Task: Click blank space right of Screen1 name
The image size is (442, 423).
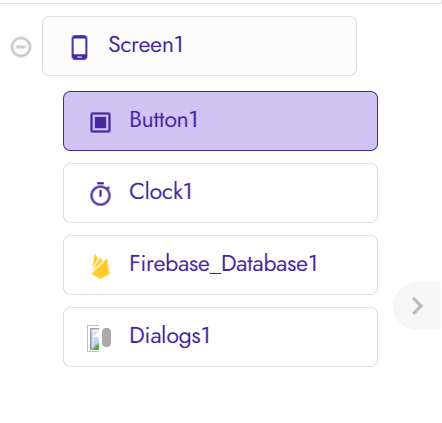Action: (x=267, y=46)
